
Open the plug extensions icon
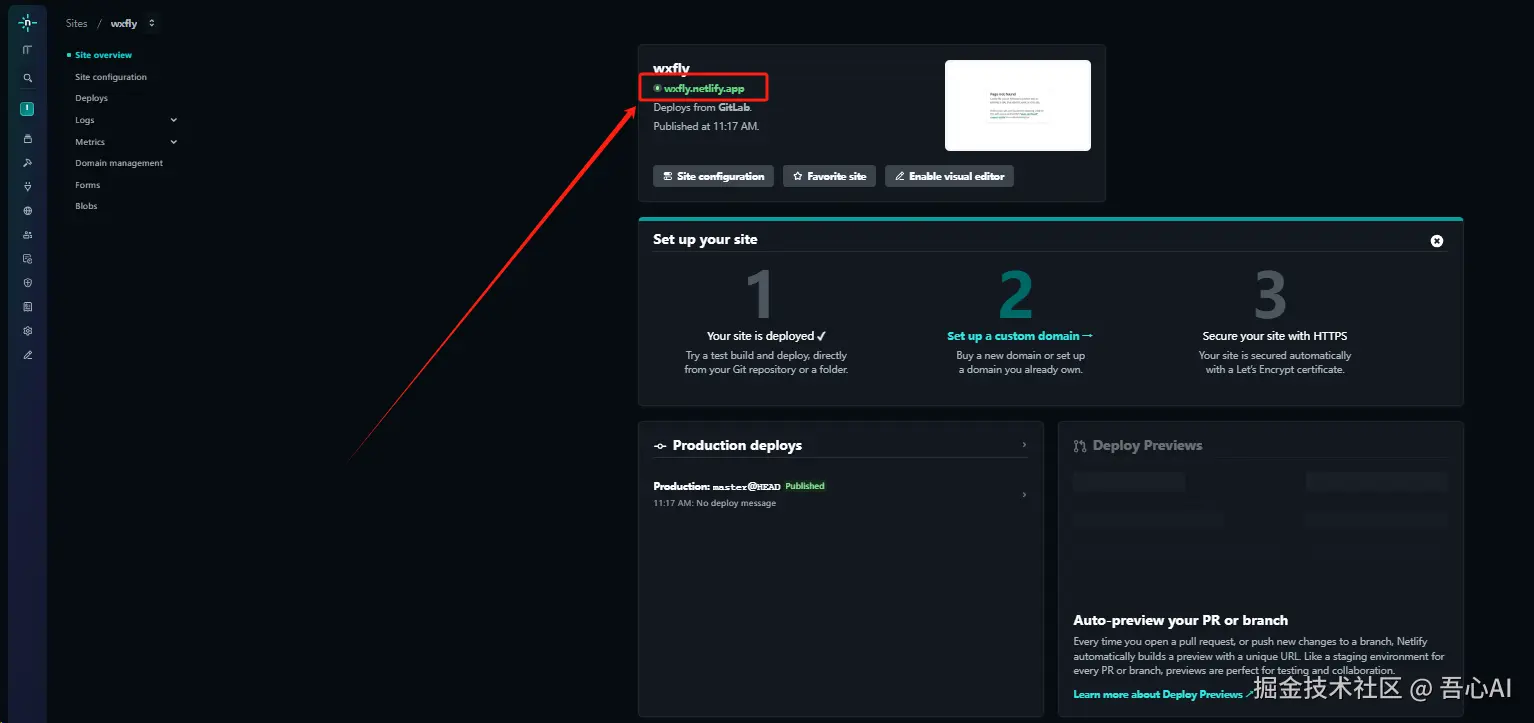click(x=28, y=187)
